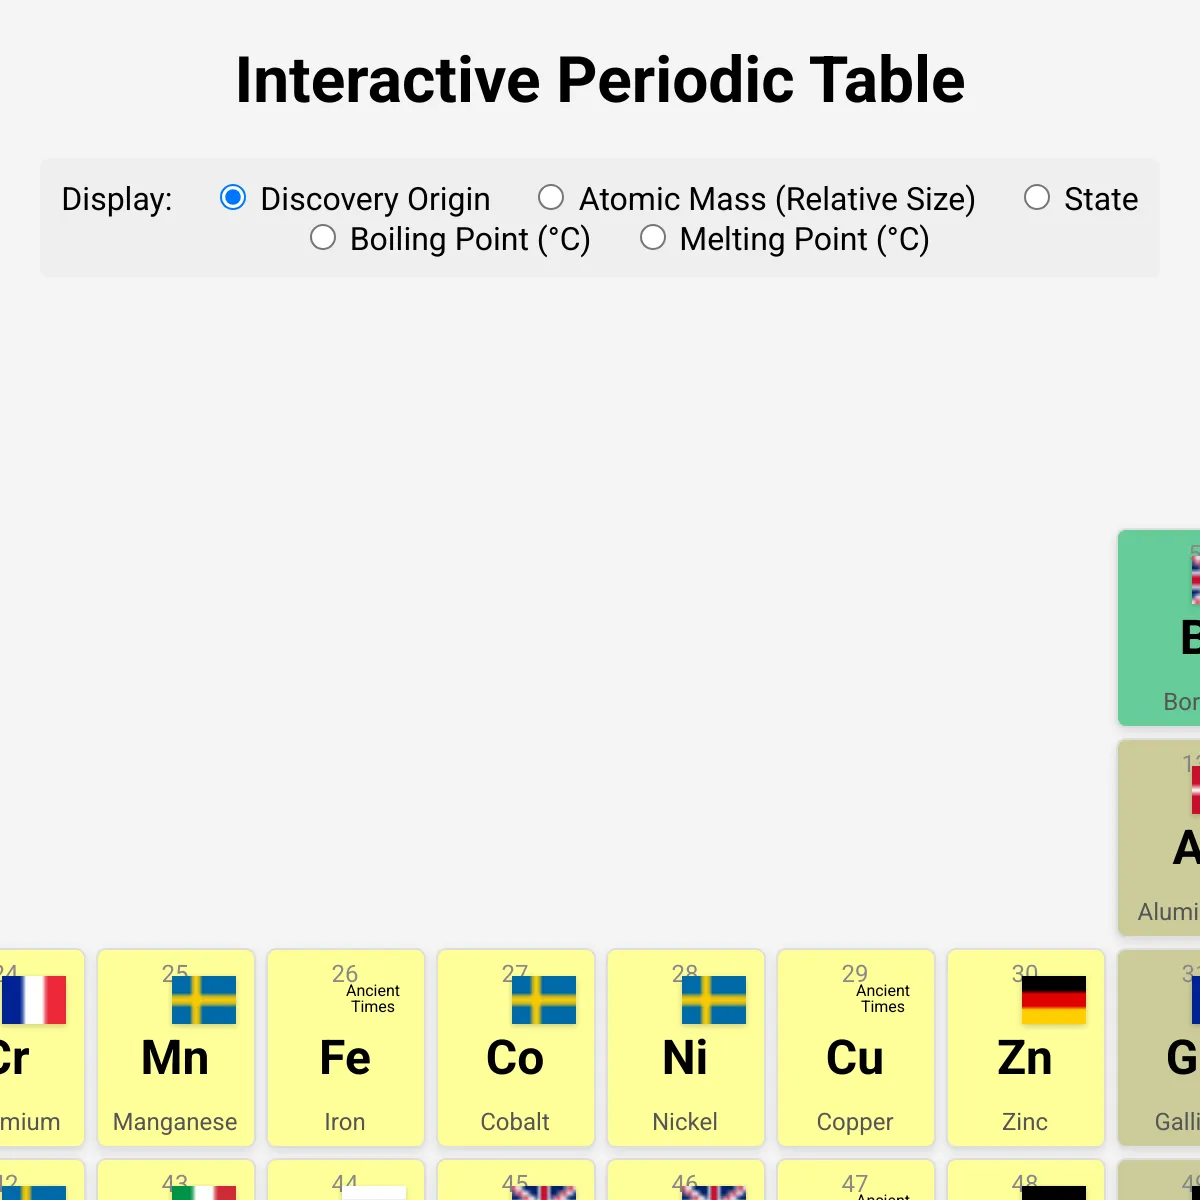Click the Mn element symbol

point(175,1058)
